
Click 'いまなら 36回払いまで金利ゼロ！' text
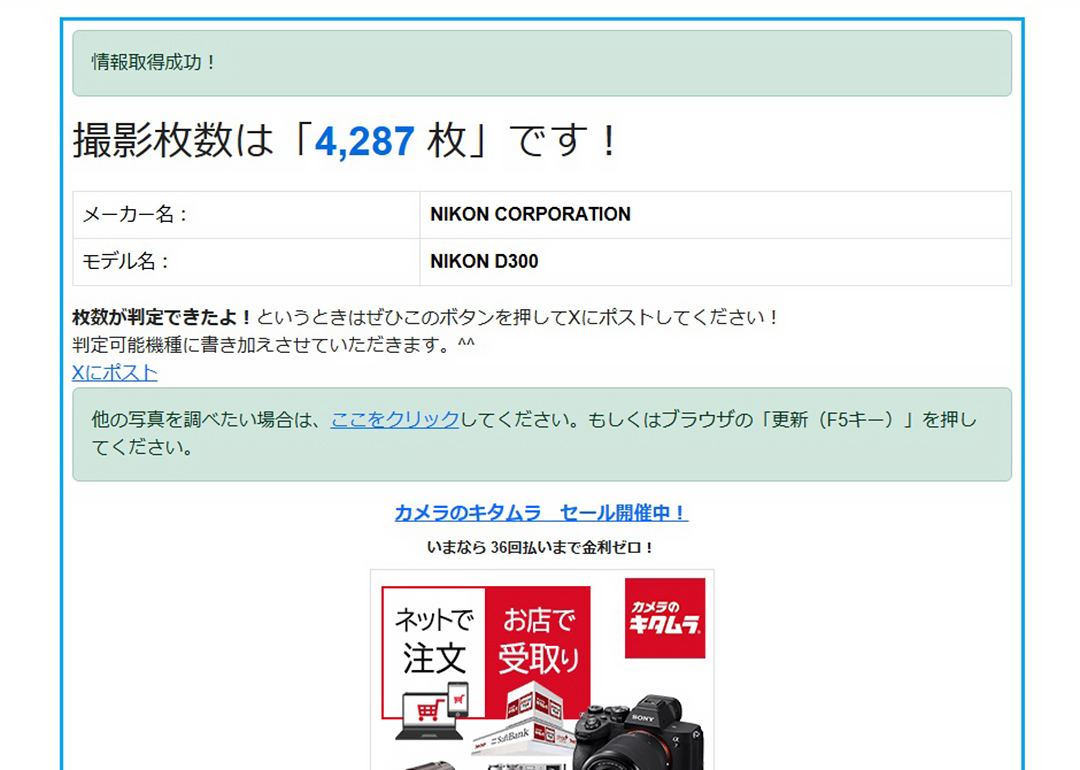click(x=541, y=548)
